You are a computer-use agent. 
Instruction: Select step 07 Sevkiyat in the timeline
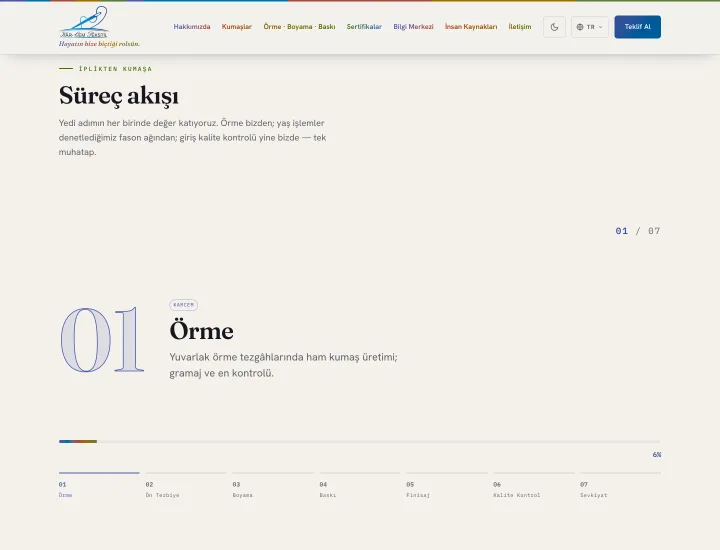pos(620,486)
